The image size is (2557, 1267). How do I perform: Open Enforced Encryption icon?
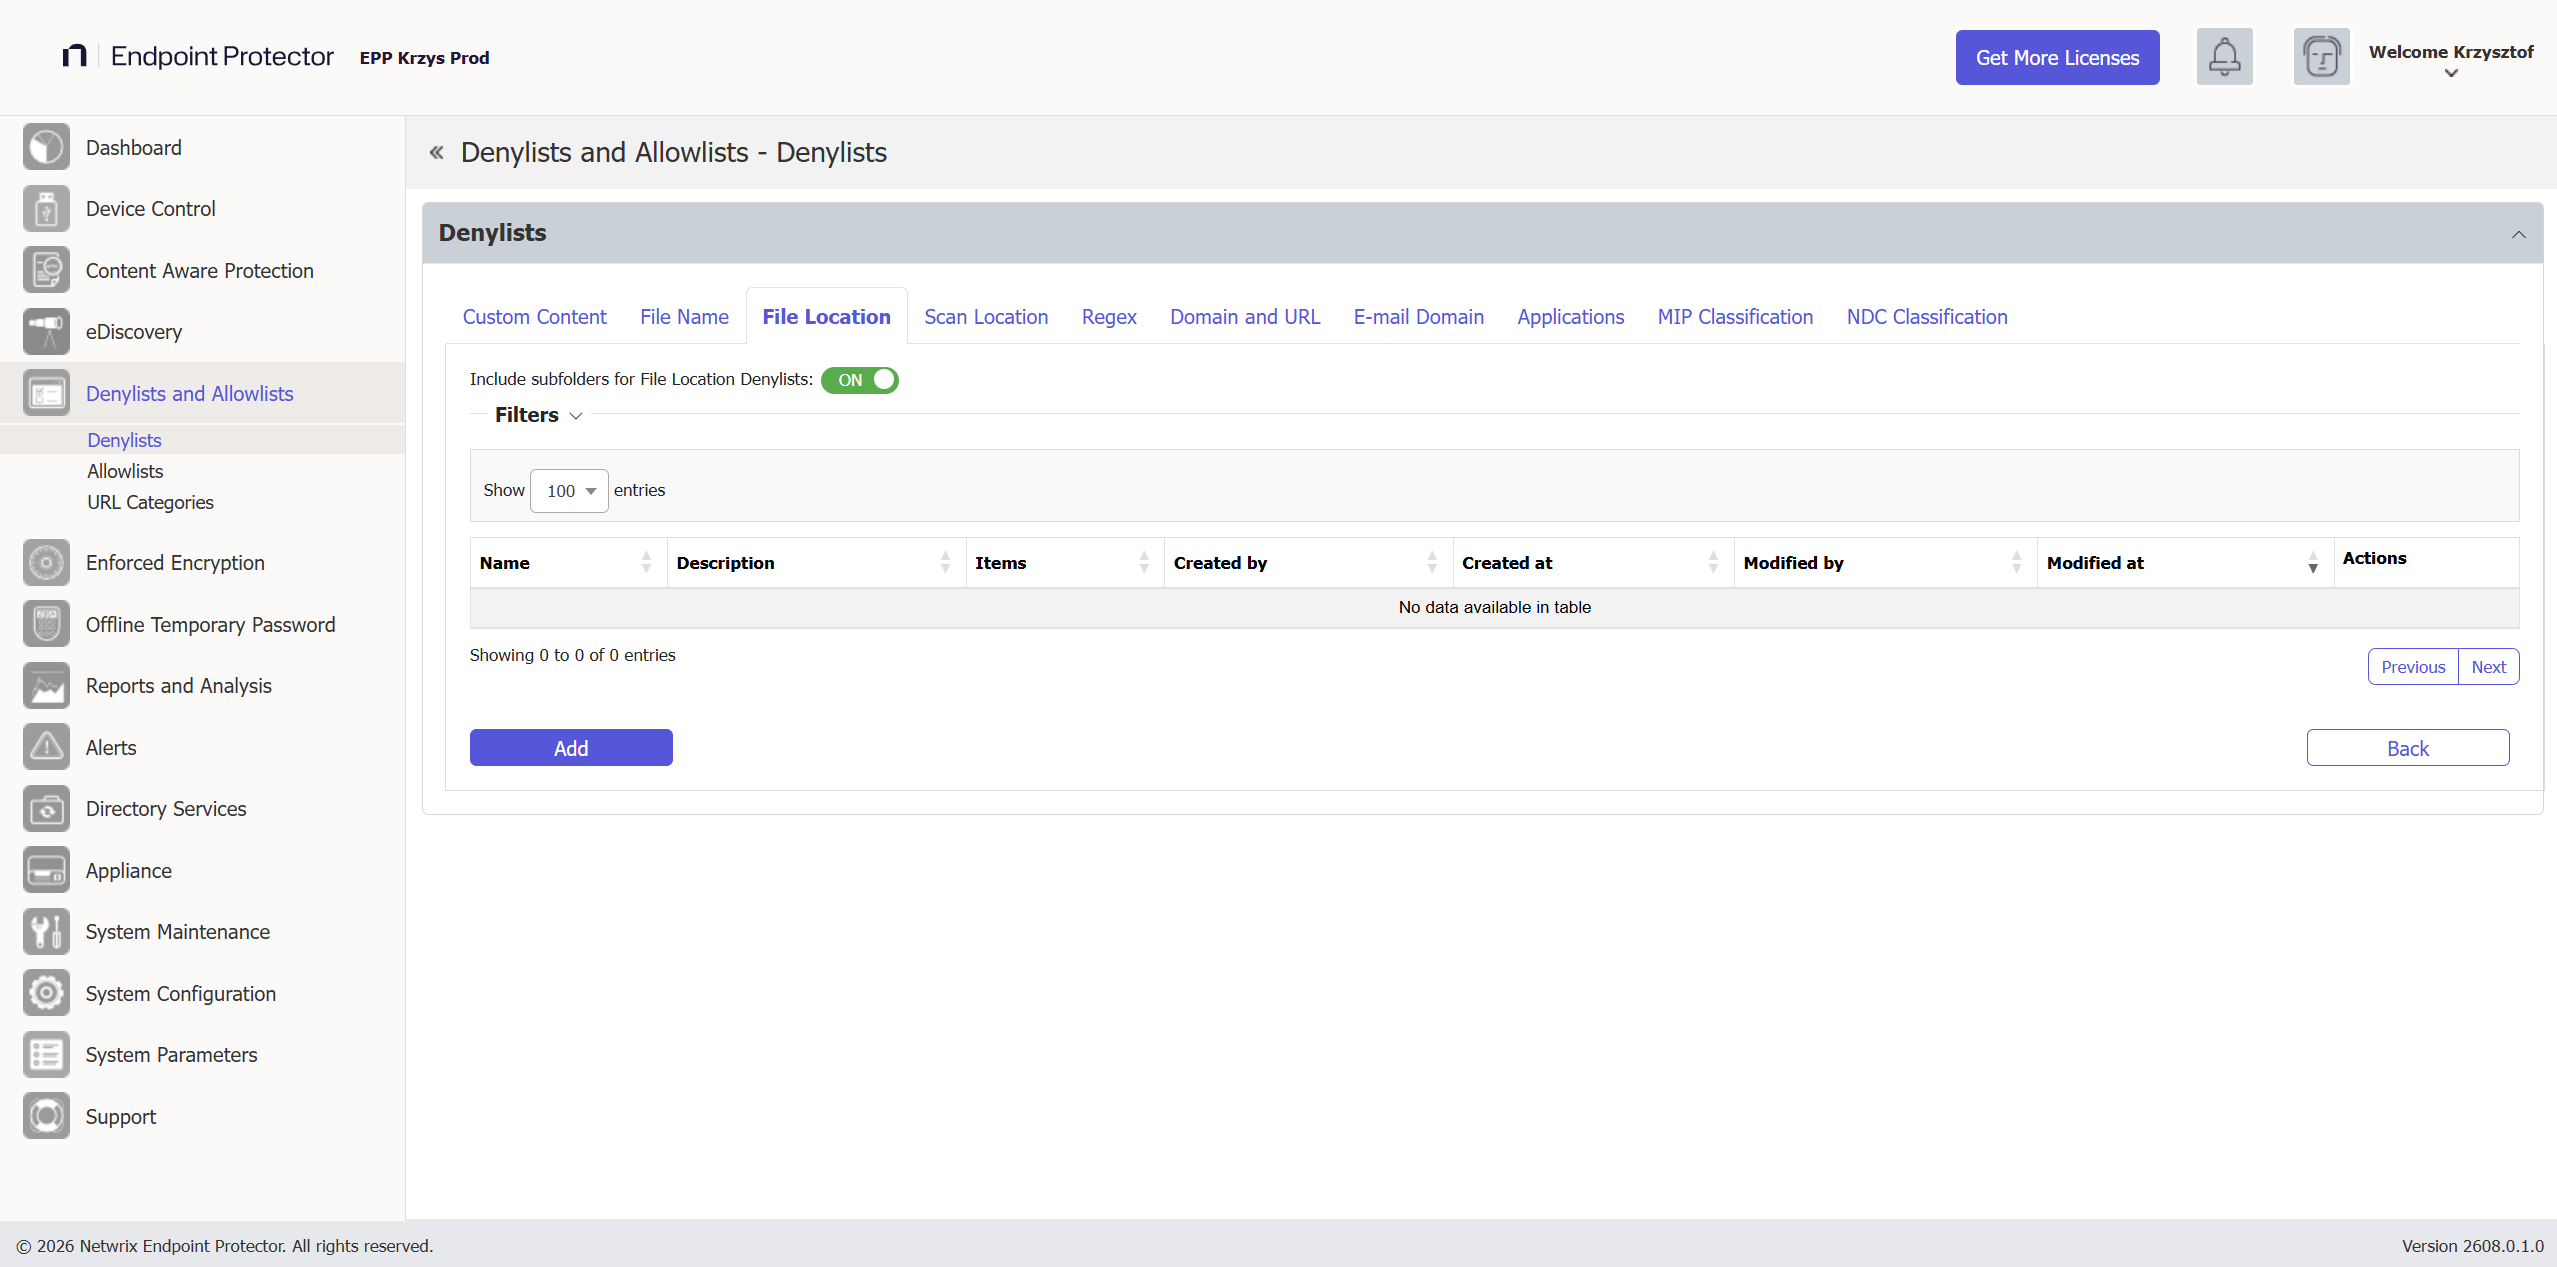46,563
